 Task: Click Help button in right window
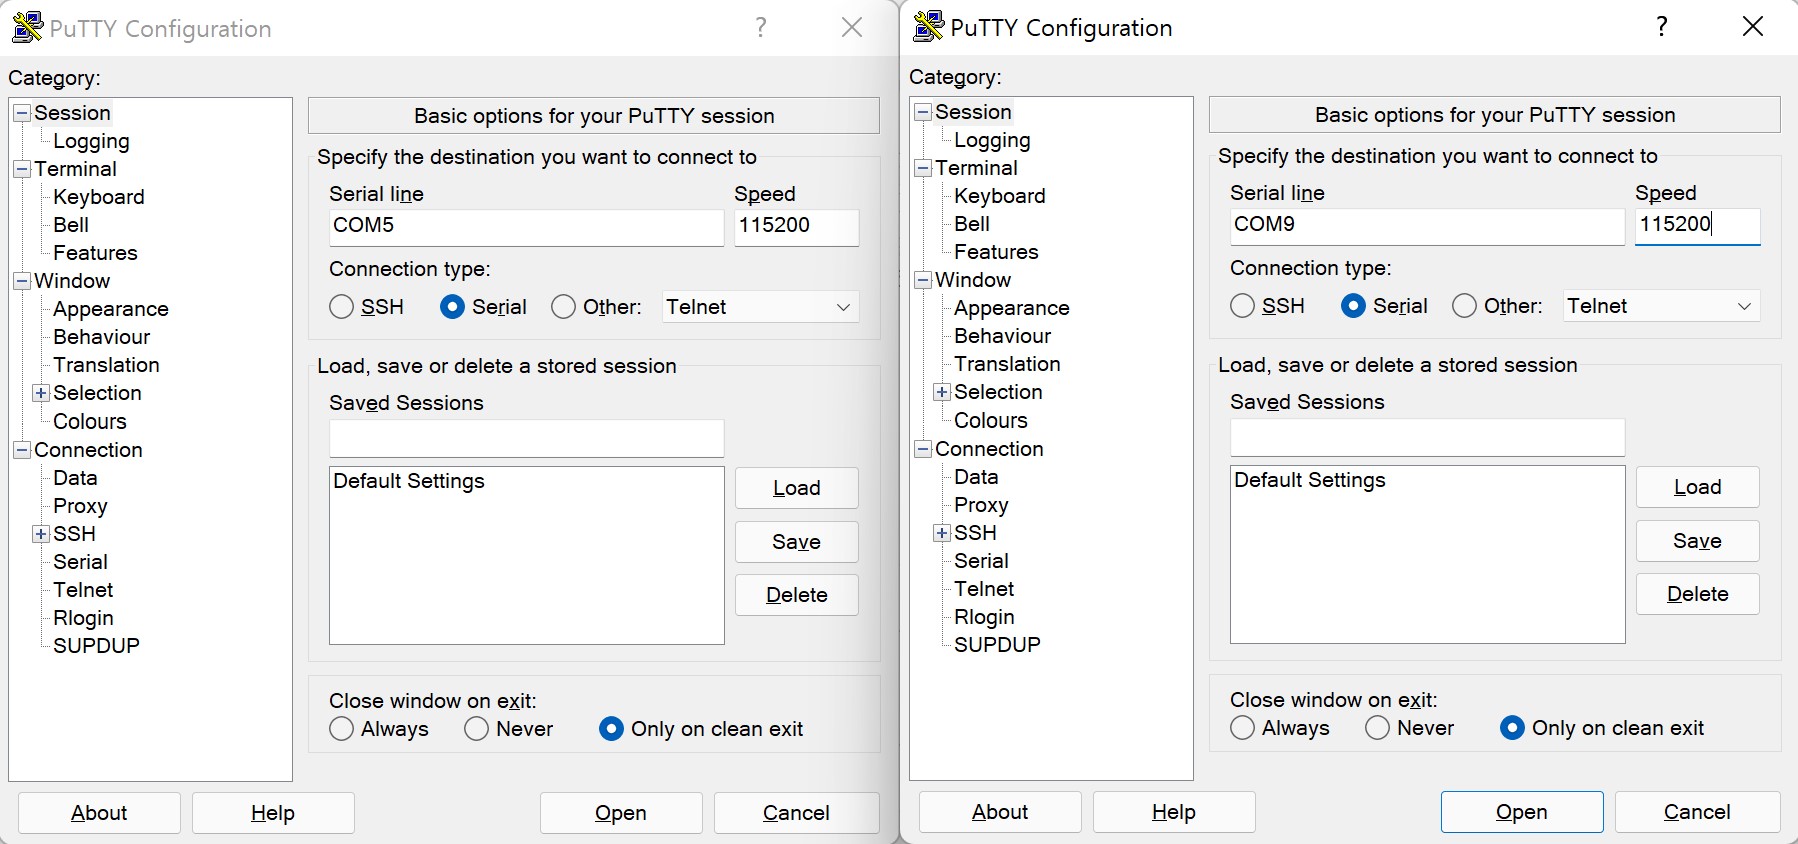point(1174,812)
